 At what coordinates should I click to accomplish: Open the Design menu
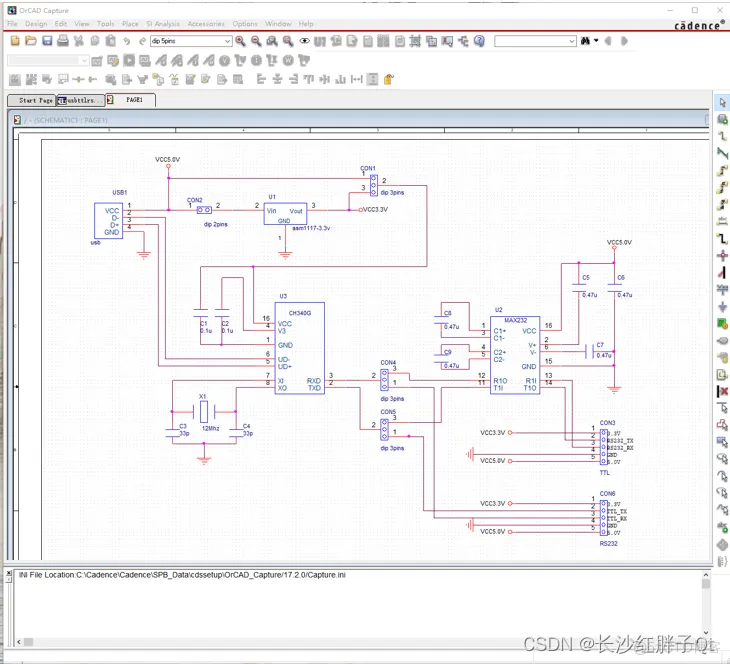pyautogui.click(x=36, y=24)
